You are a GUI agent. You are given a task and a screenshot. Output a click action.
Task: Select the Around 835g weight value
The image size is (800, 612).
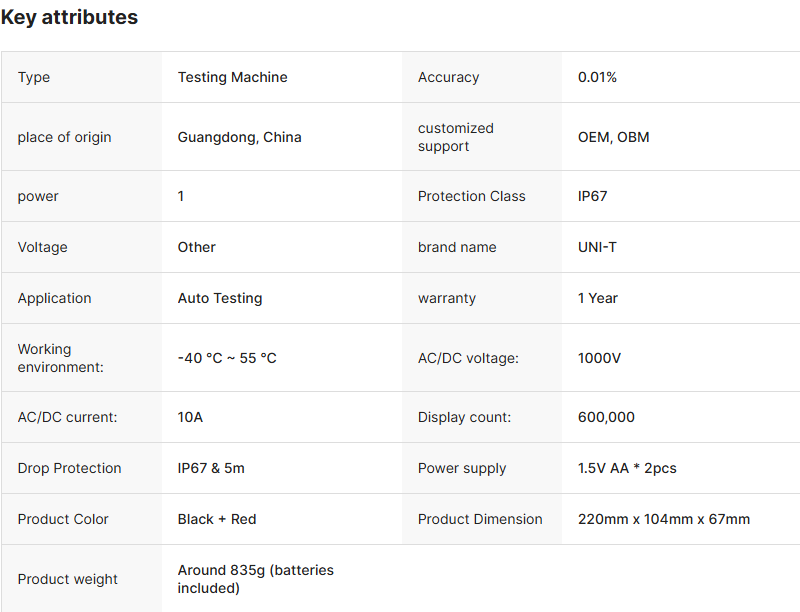(255, 579)
